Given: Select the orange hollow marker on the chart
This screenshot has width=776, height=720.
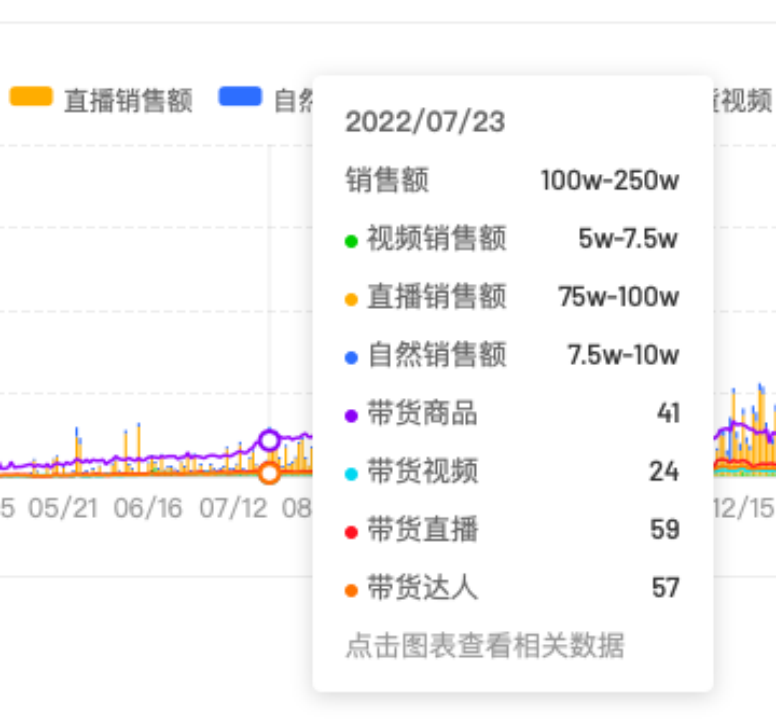Looking at the screenshot, I should 269,473.
